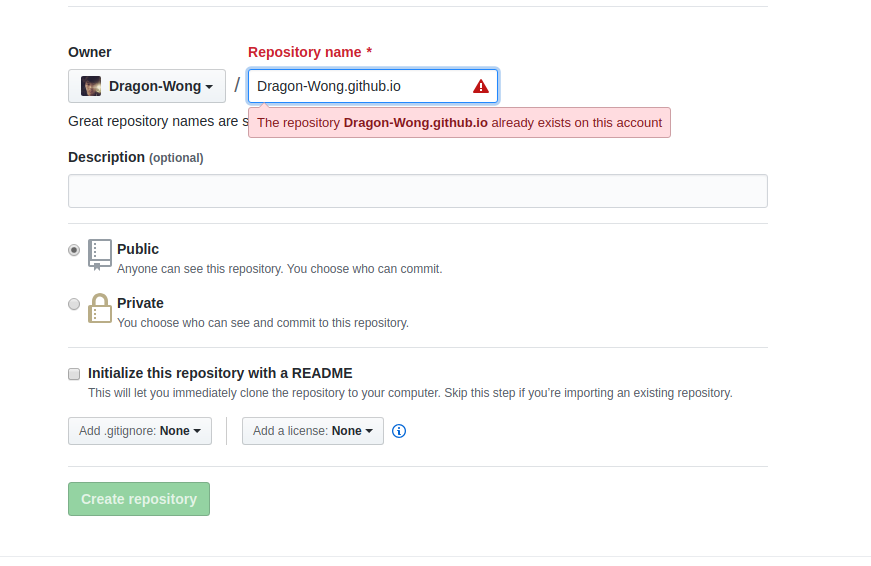
Task: Enable the Initialize with README checkbox
Action: (x=74, y=374)
